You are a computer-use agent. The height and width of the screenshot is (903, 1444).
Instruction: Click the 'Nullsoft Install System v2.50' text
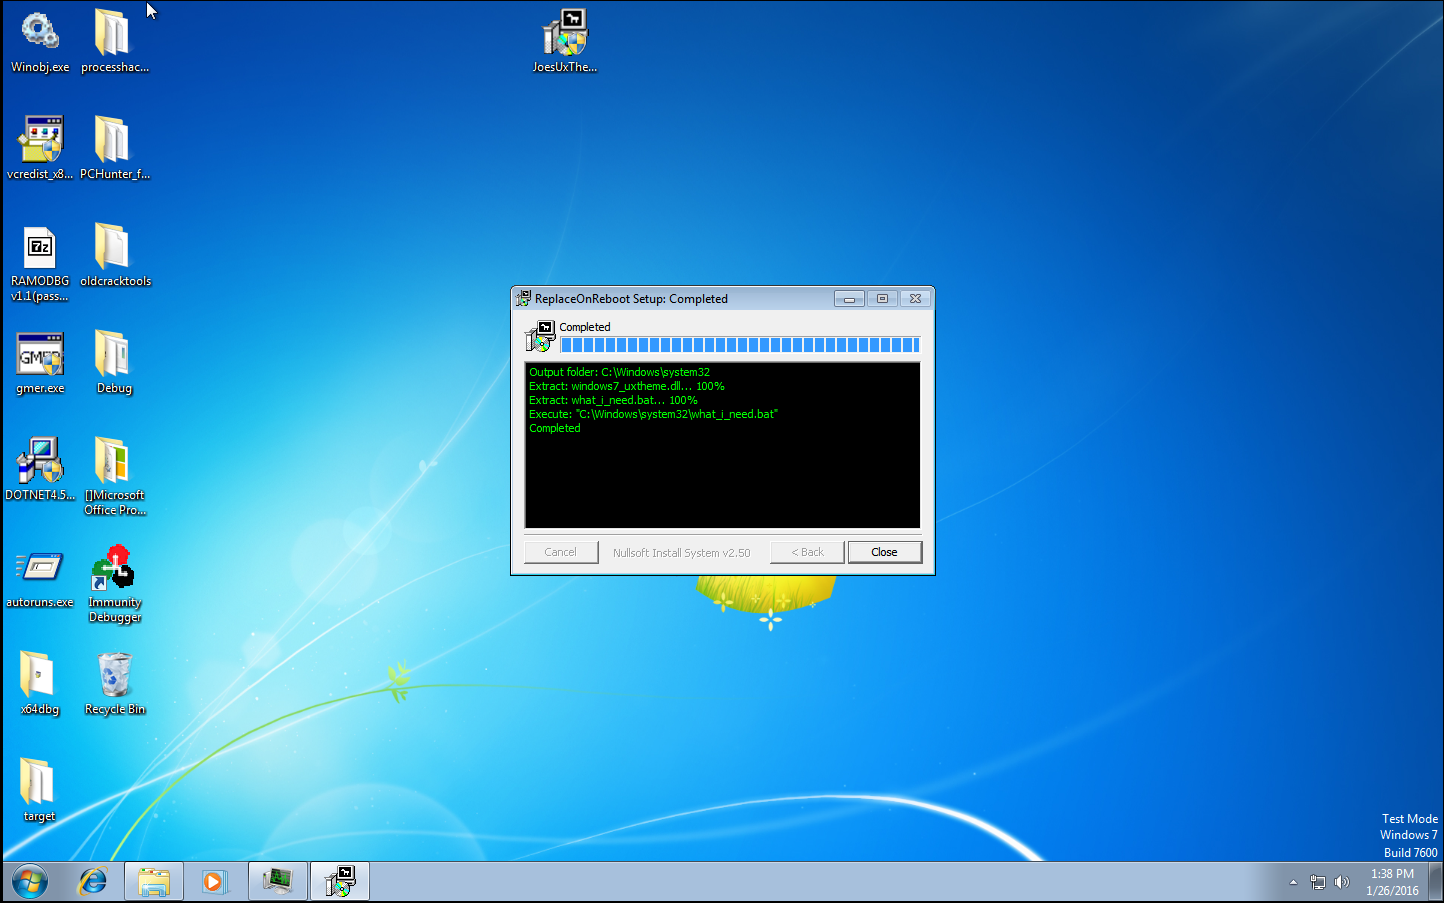pyautogui.click(x=681, y=553)
